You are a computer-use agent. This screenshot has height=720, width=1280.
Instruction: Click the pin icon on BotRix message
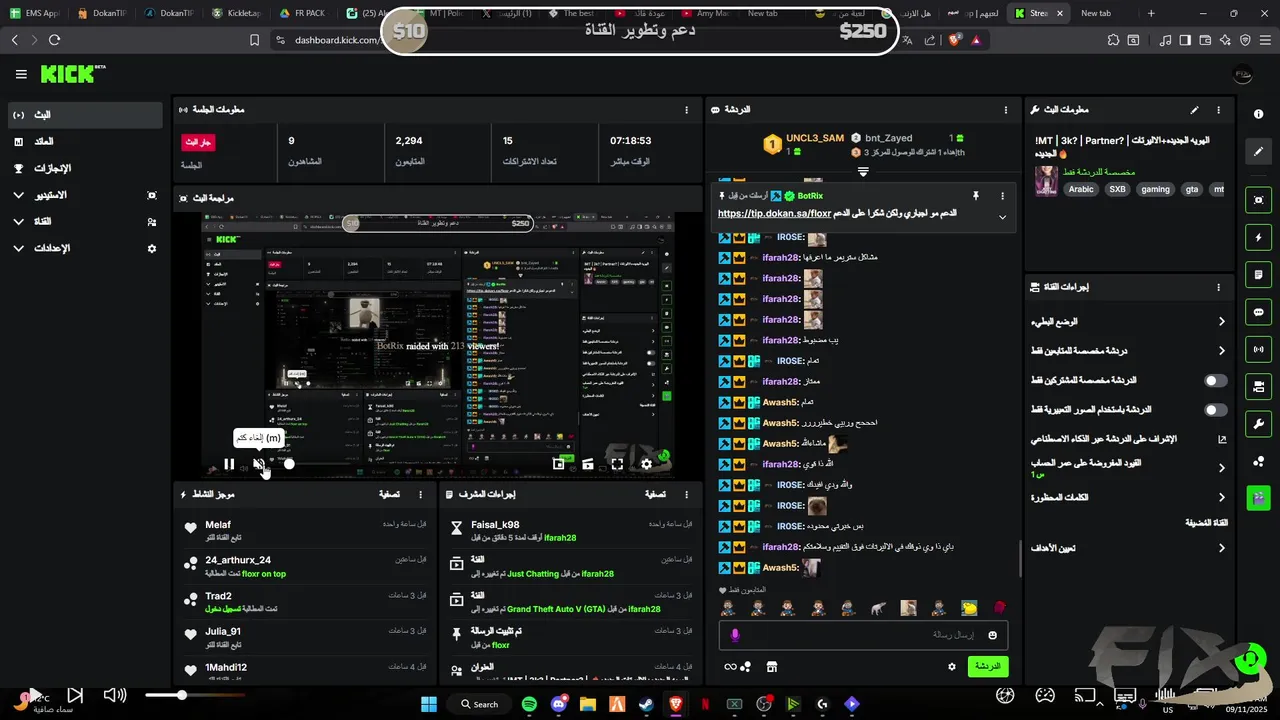pos(976,196)
